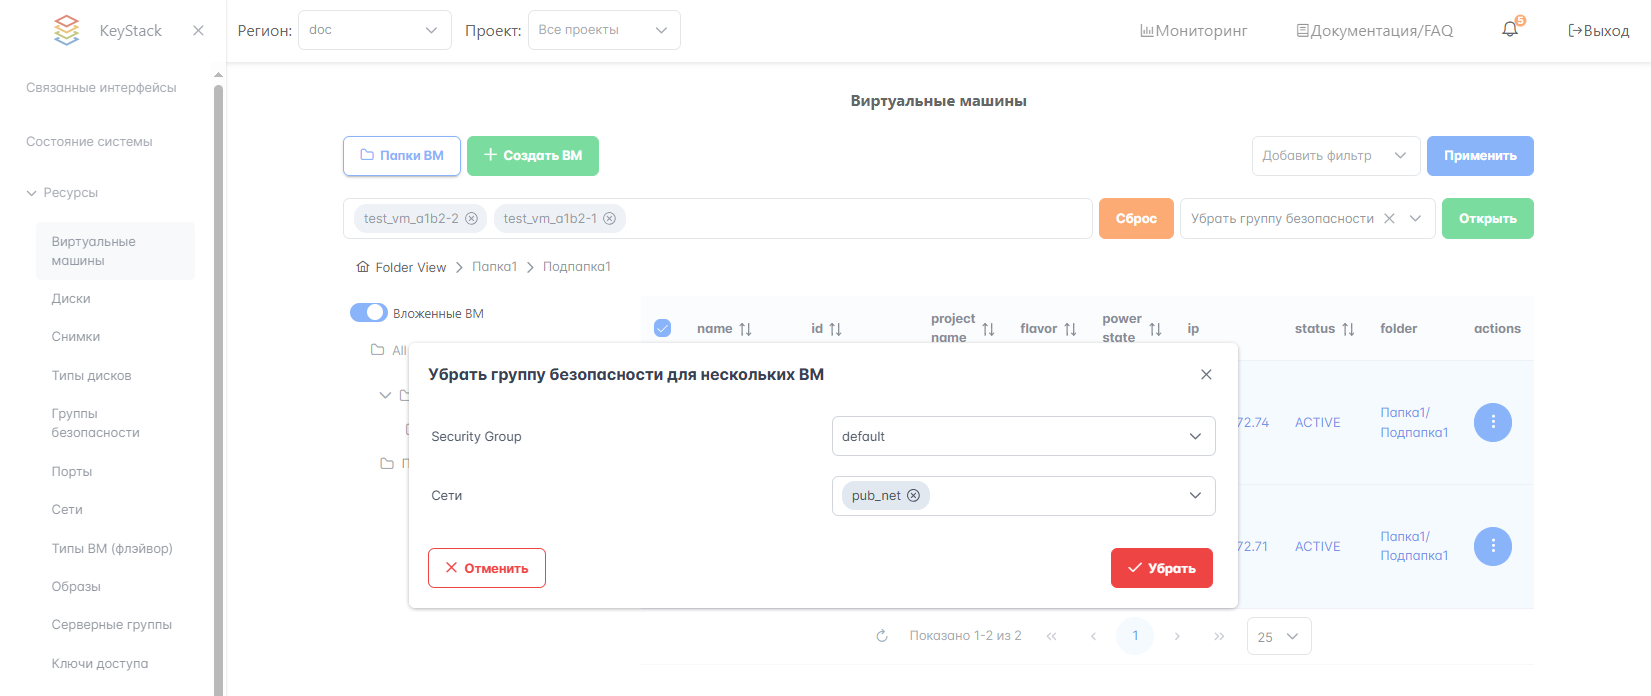1651x696 pixels.
Task: Open the notifications bell
Action: tap(1510, 30)
